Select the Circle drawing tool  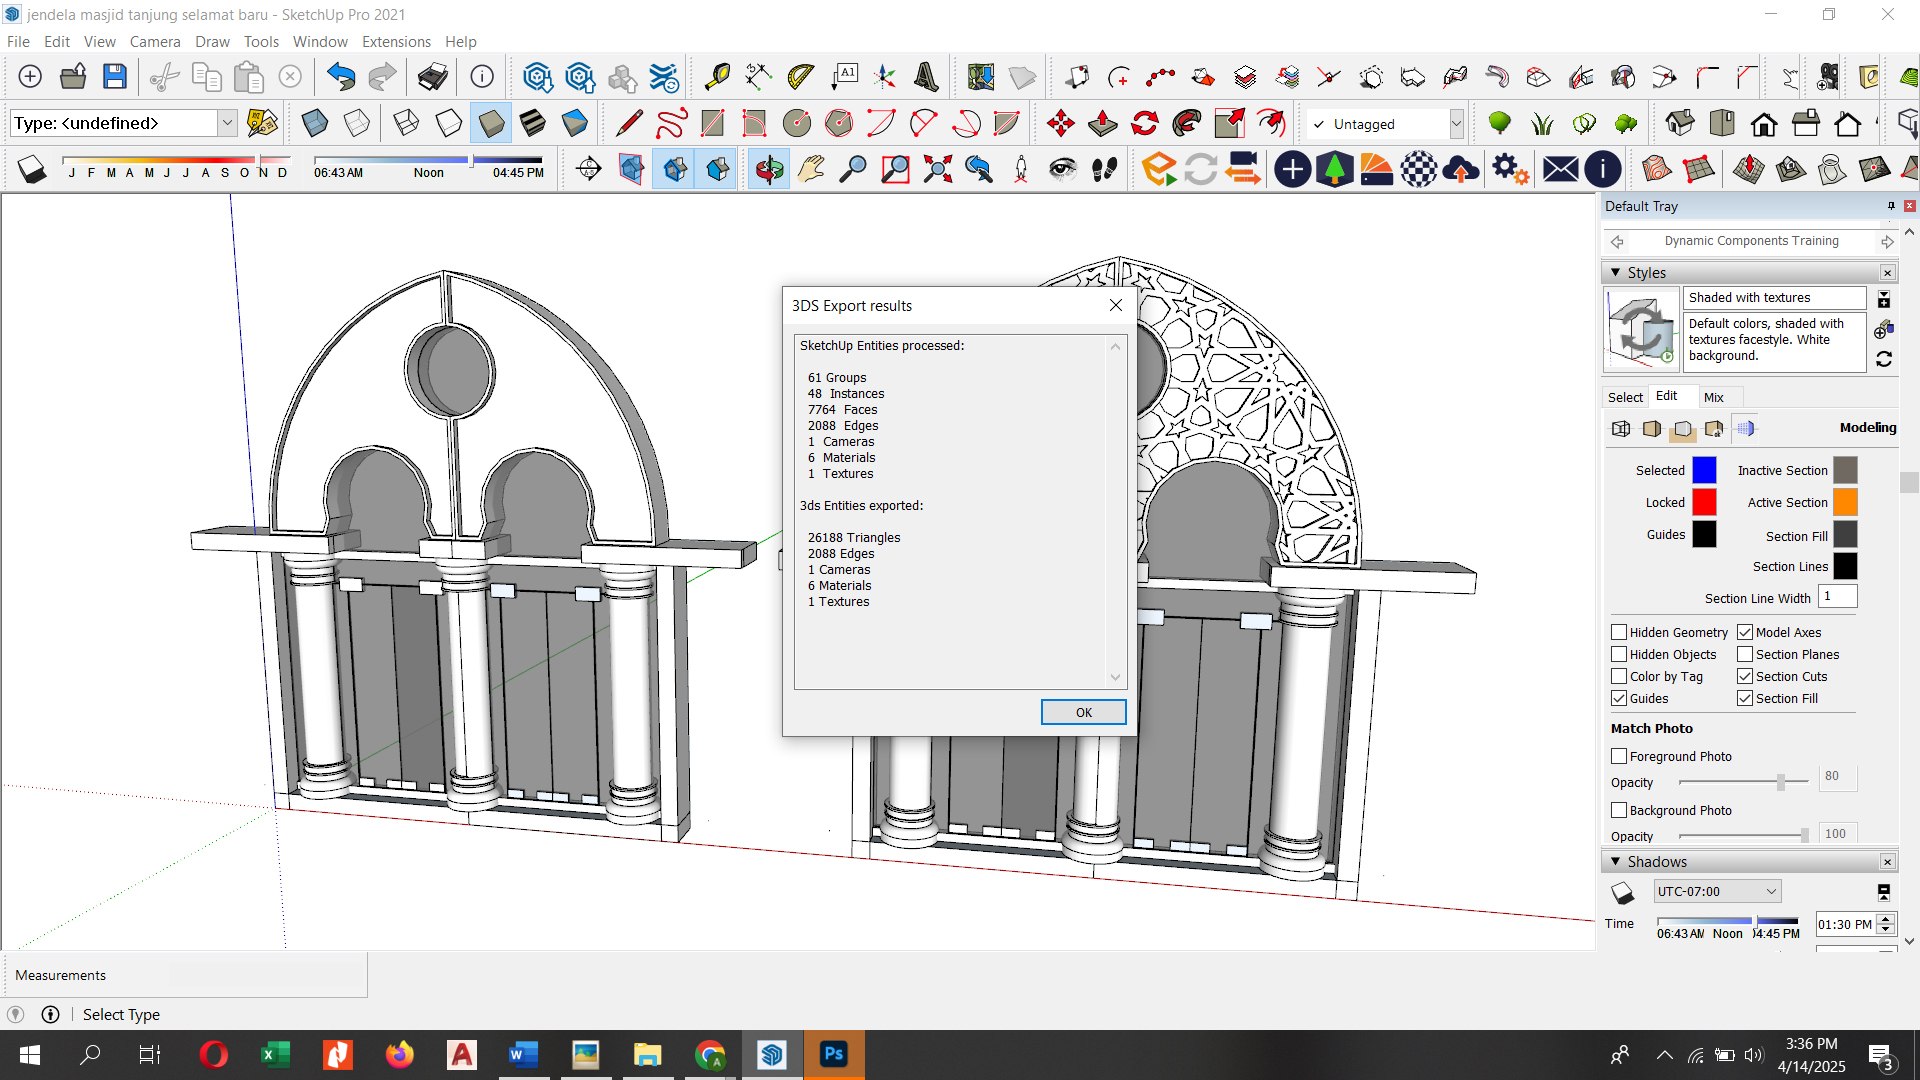click(797, 124)
